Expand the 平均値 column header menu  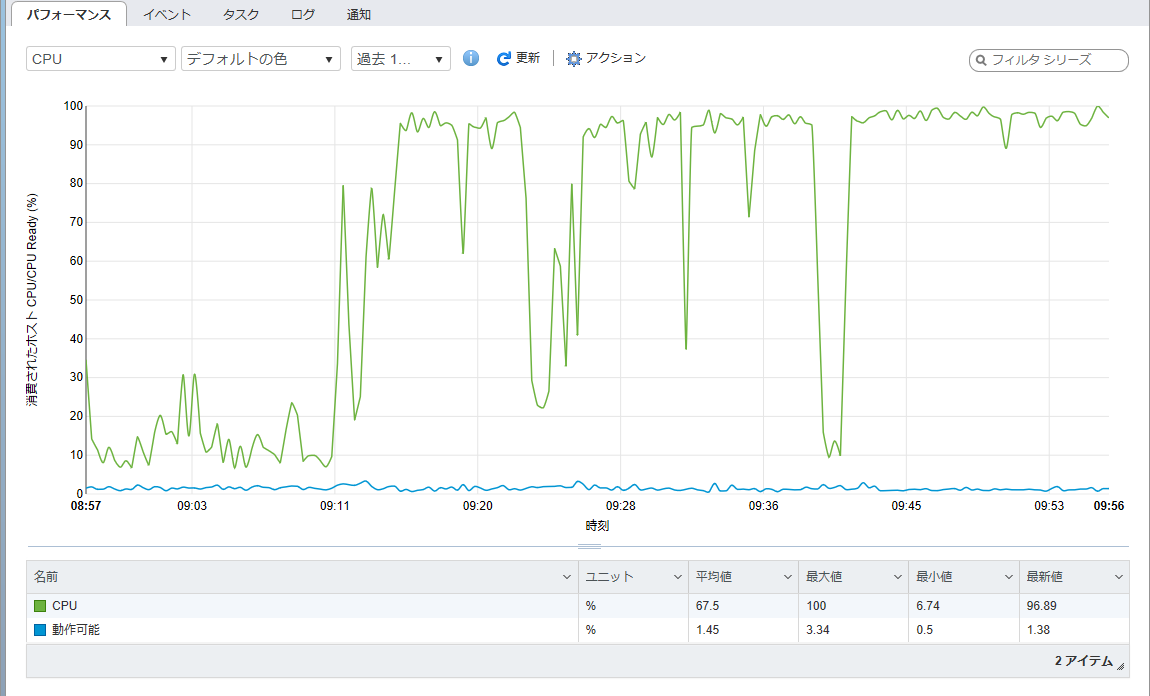click(x=787, y=578)
